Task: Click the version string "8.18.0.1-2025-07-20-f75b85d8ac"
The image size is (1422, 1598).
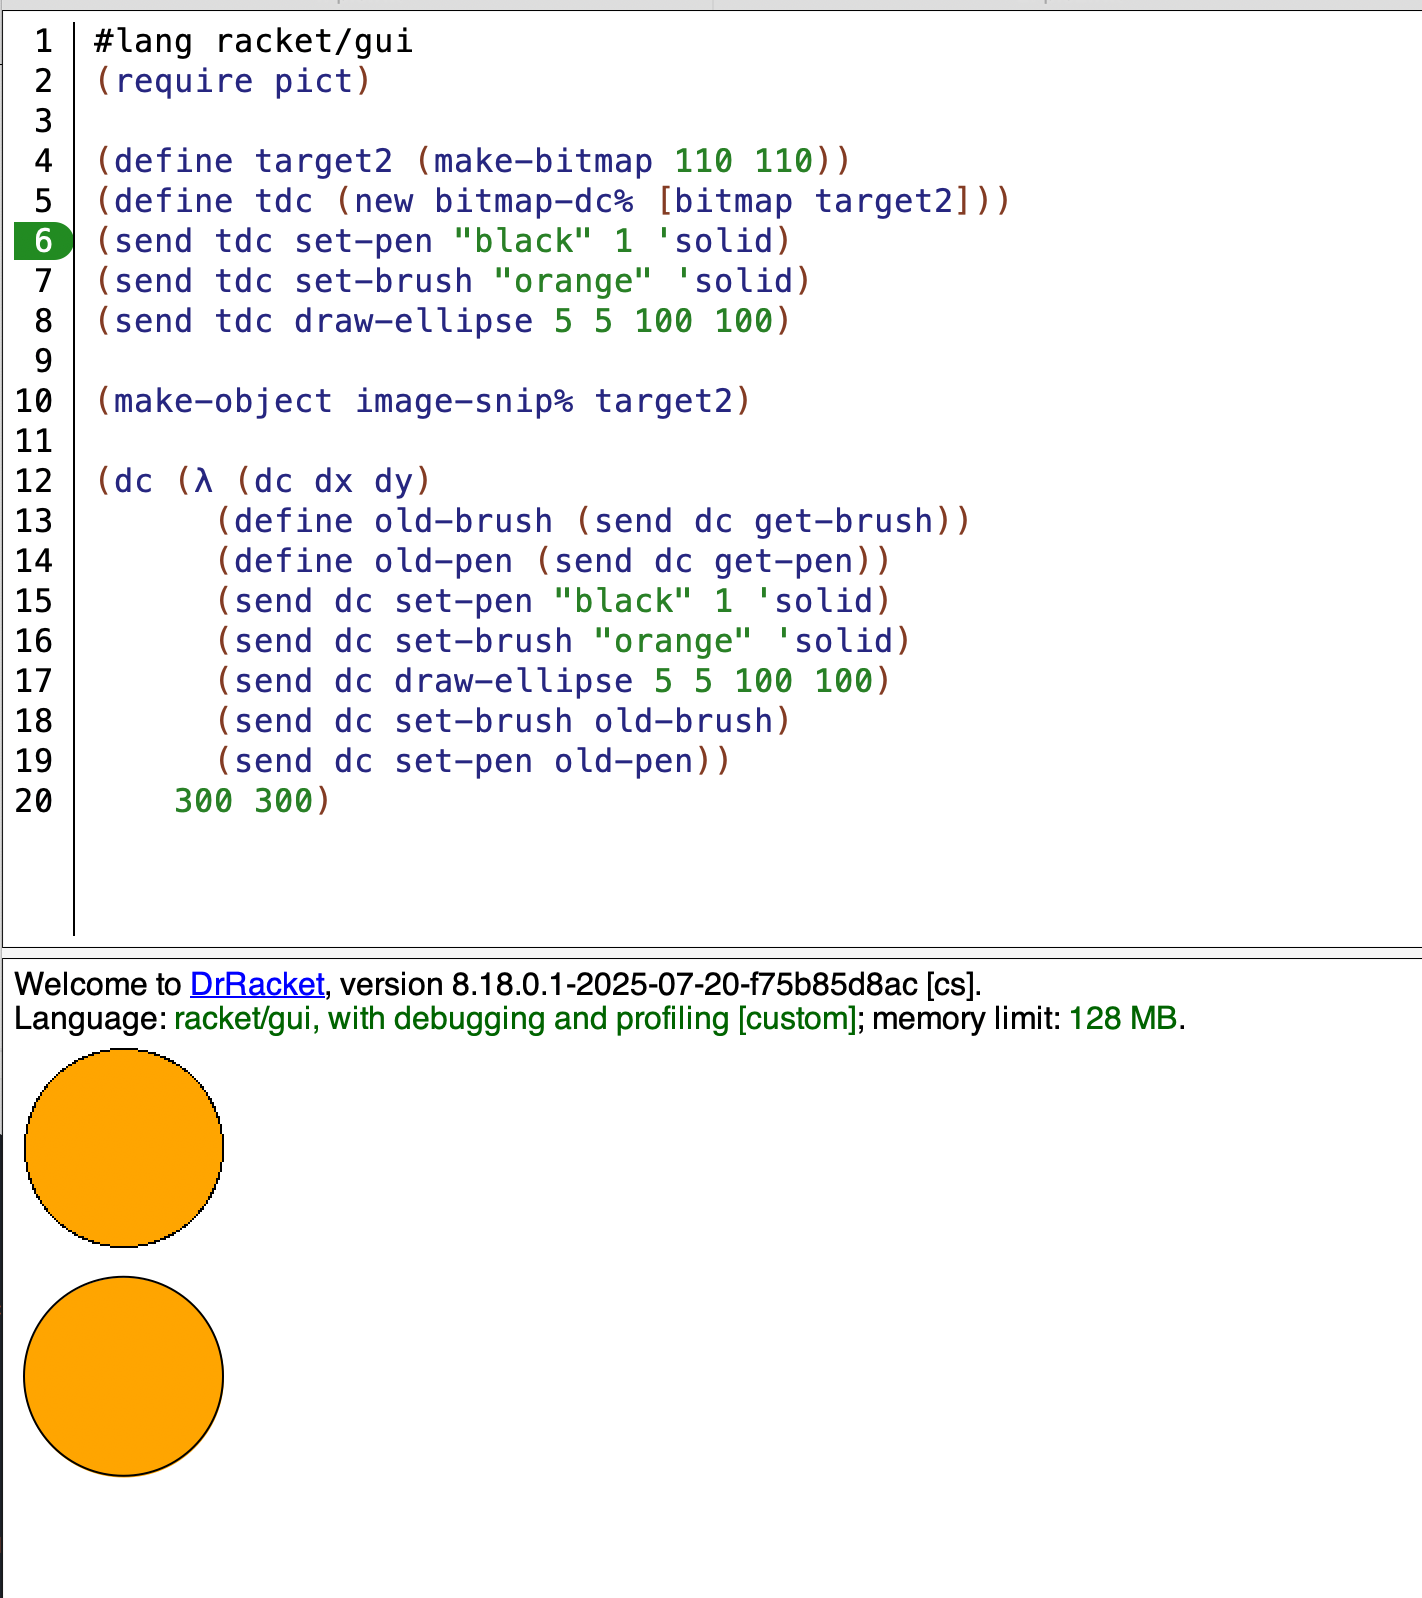Action: pyautogui.click(x=685, y=985)
